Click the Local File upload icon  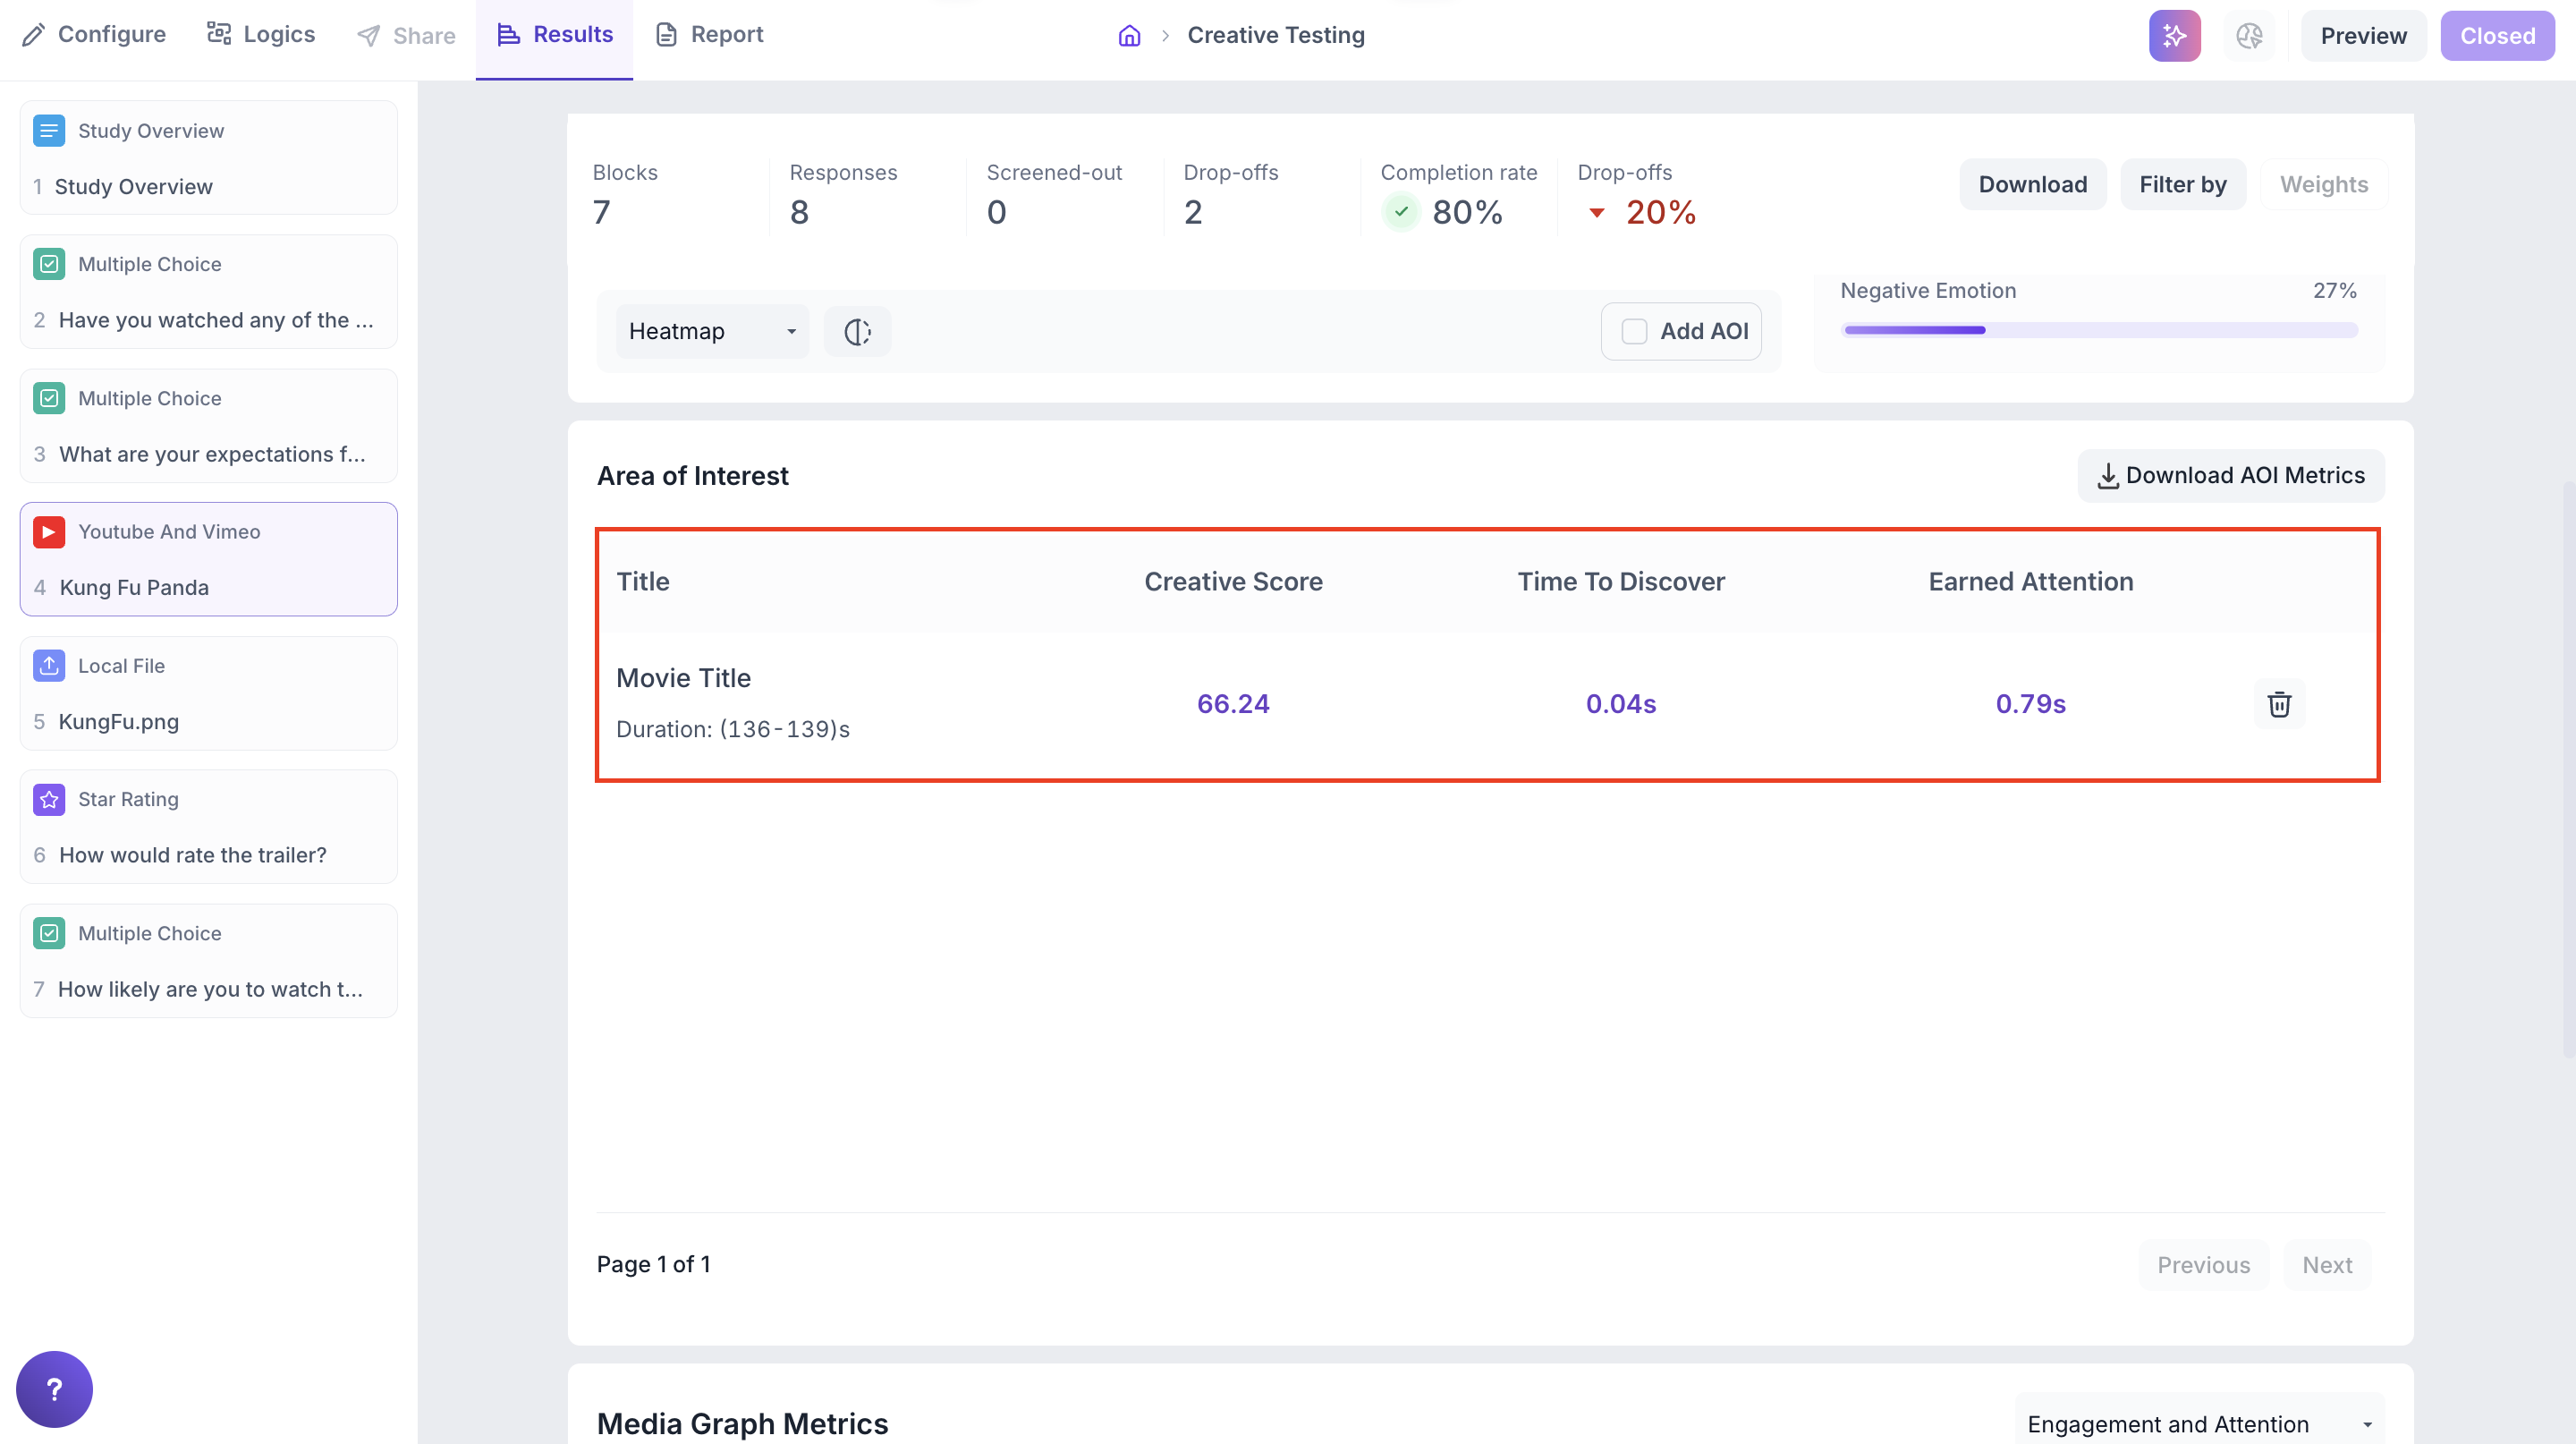pos(49,666)
